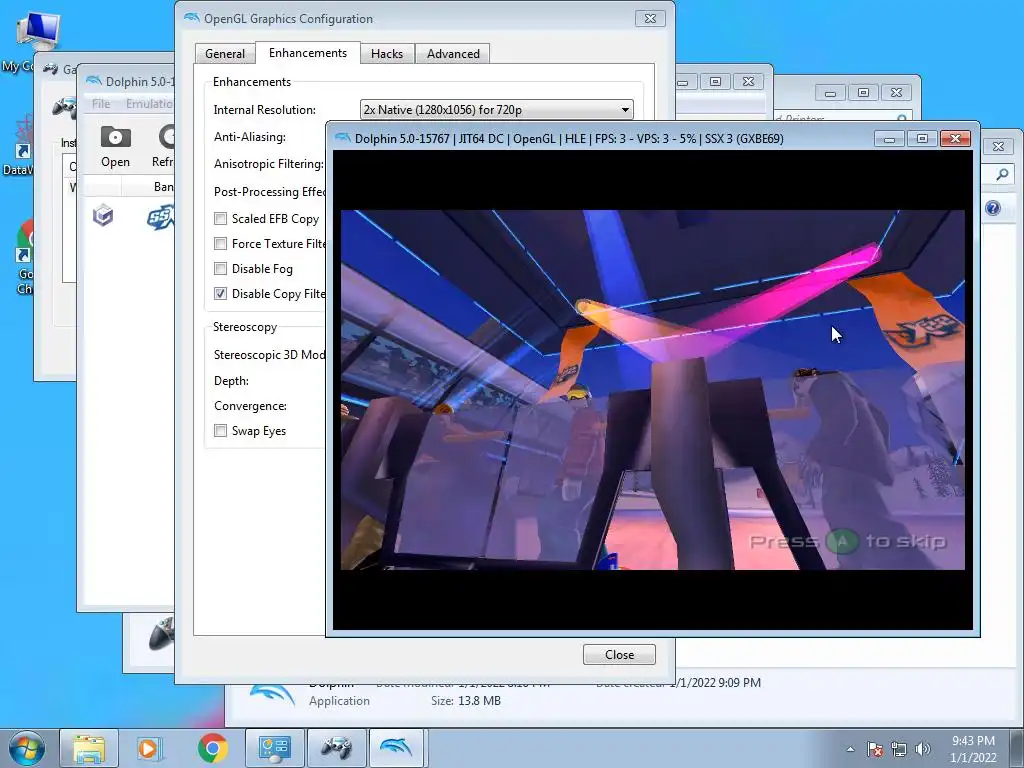Click Dolphin logo in Graphics Configuration title bar
Viewport: 1024px width, 768px height.
pyautogui.click(x=191, y=18)
